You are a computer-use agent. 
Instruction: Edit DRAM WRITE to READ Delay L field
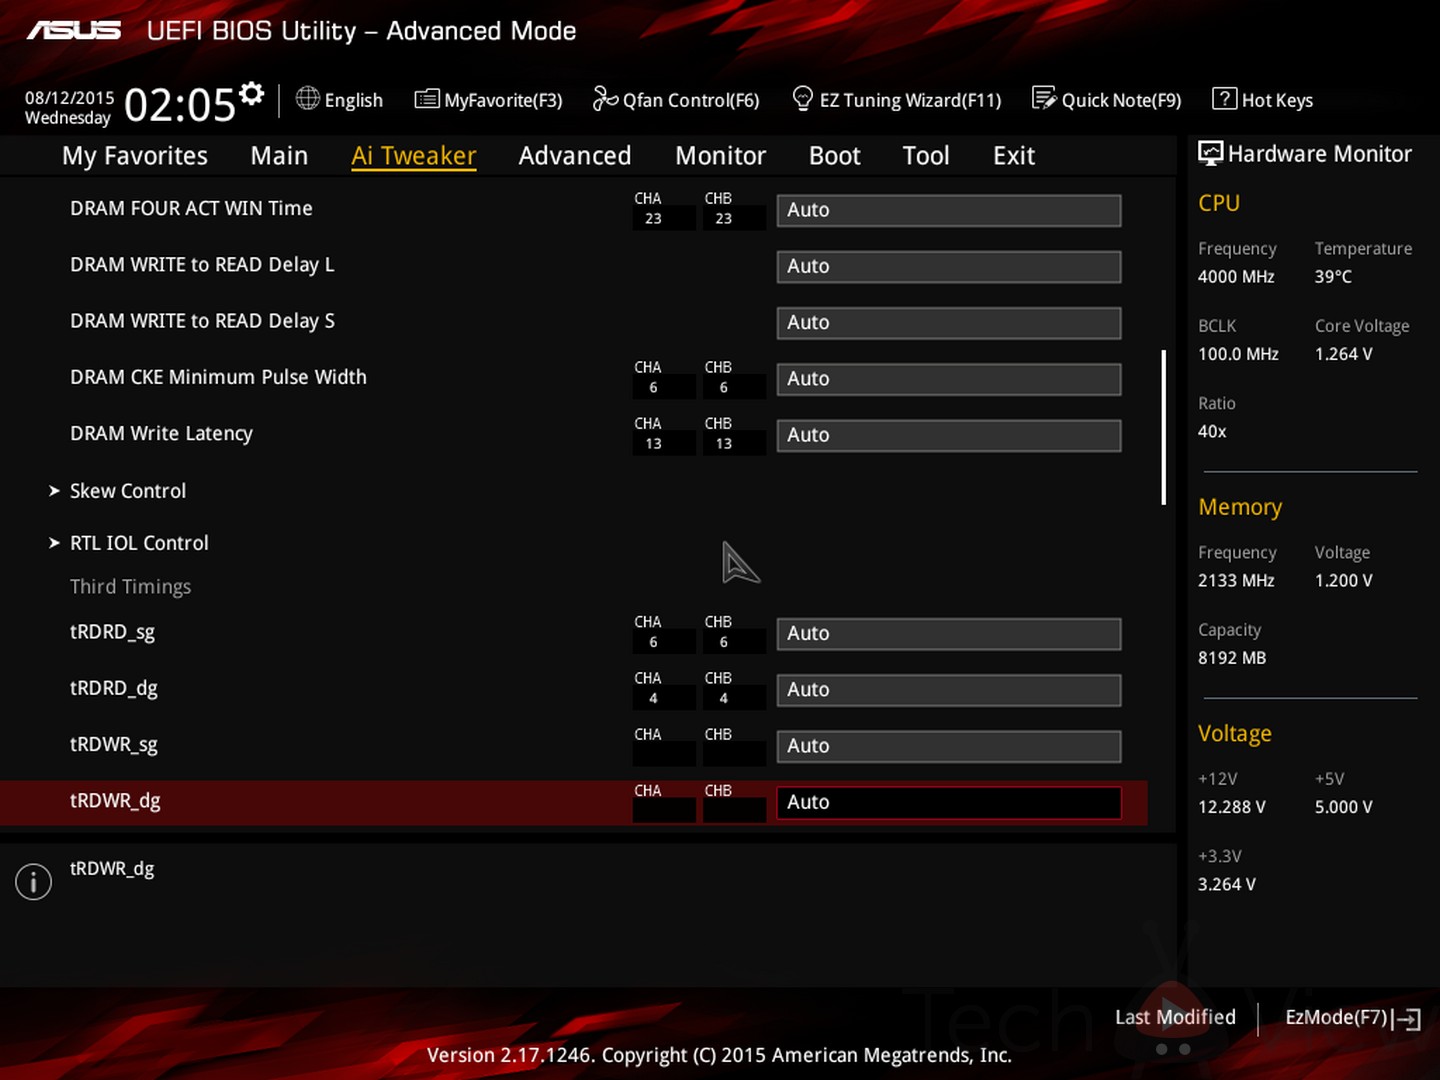pos(949,266)
